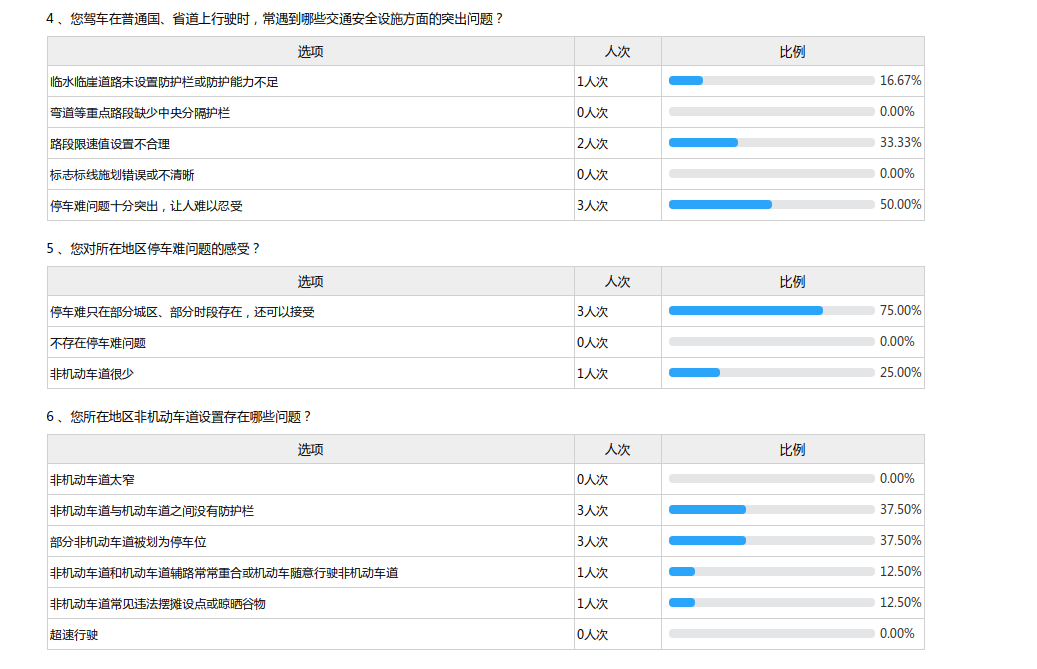
Task: Click the 25.00% bar for 非机动车道很少
Action: pyautogui.click(x=771, y=373)
